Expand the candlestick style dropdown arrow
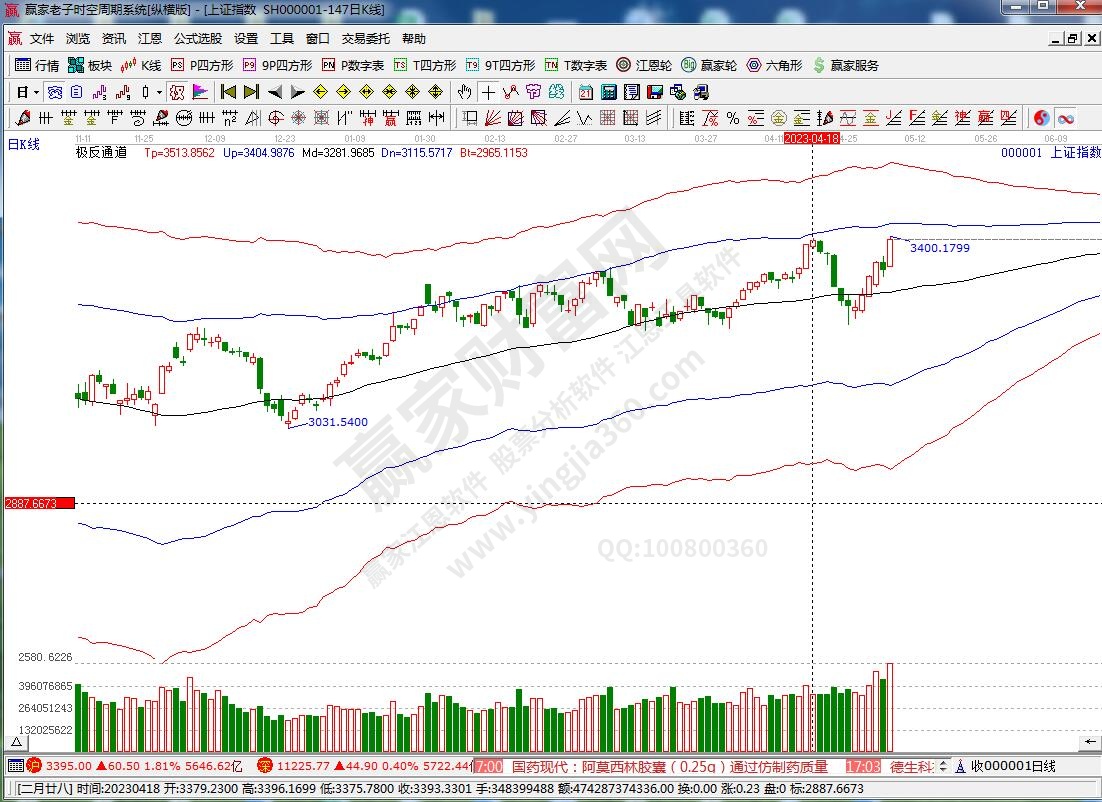 click(158, 92)
